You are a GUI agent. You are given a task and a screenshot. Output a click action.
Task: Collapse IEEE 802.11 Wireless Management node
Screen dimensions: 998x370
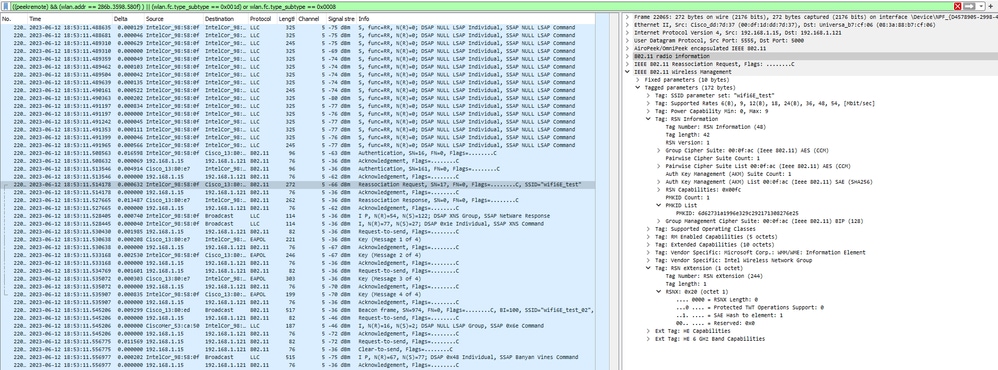click(628, 72)
